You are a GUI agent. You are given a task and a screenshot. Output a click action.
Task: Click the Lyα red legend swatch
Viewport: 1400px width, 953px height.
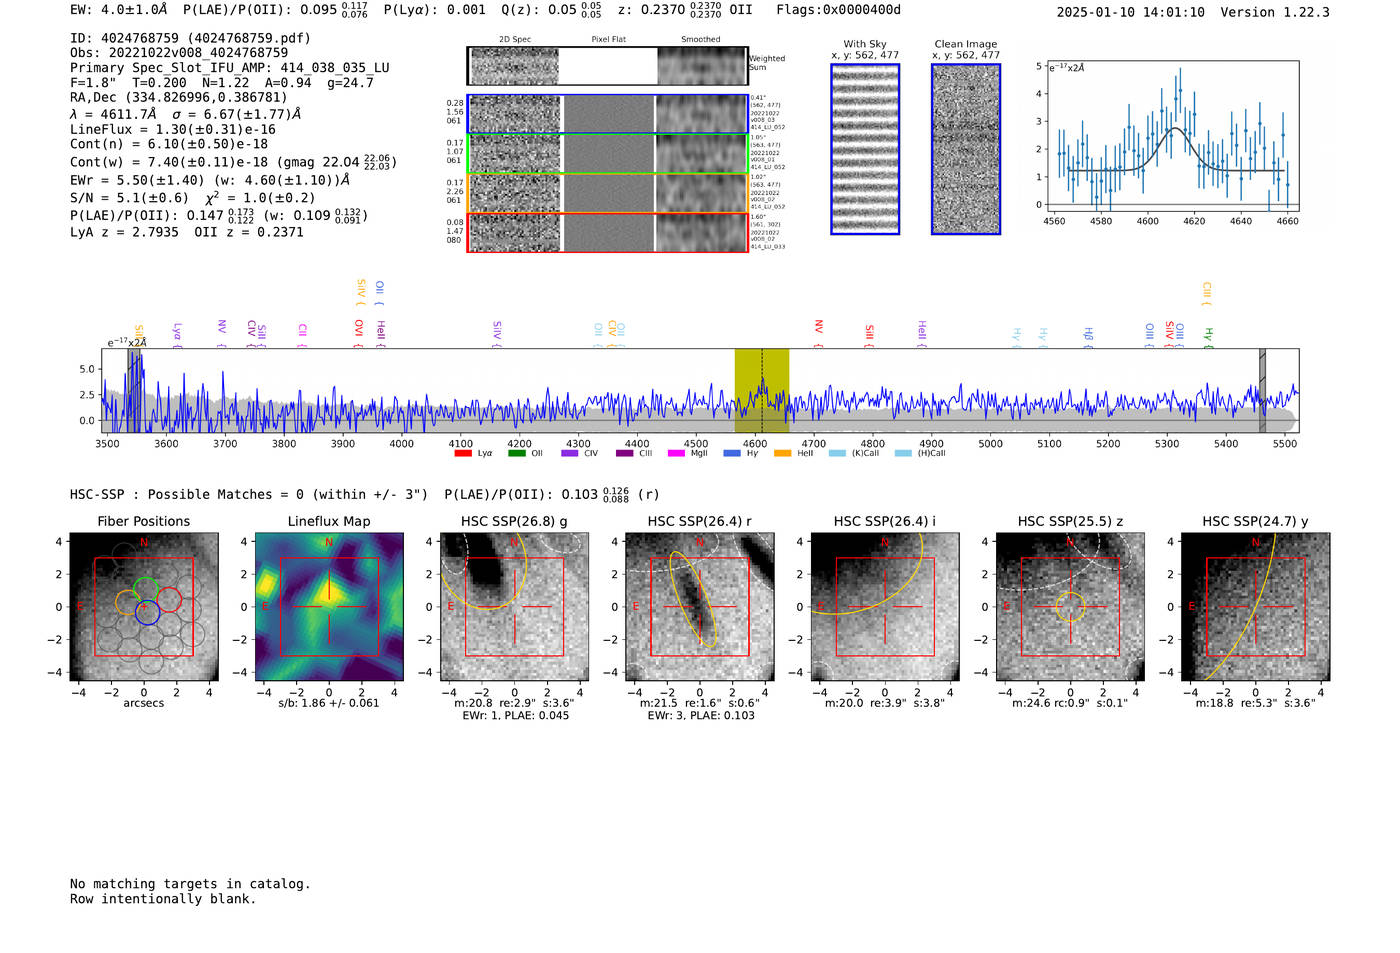point(463,454)
